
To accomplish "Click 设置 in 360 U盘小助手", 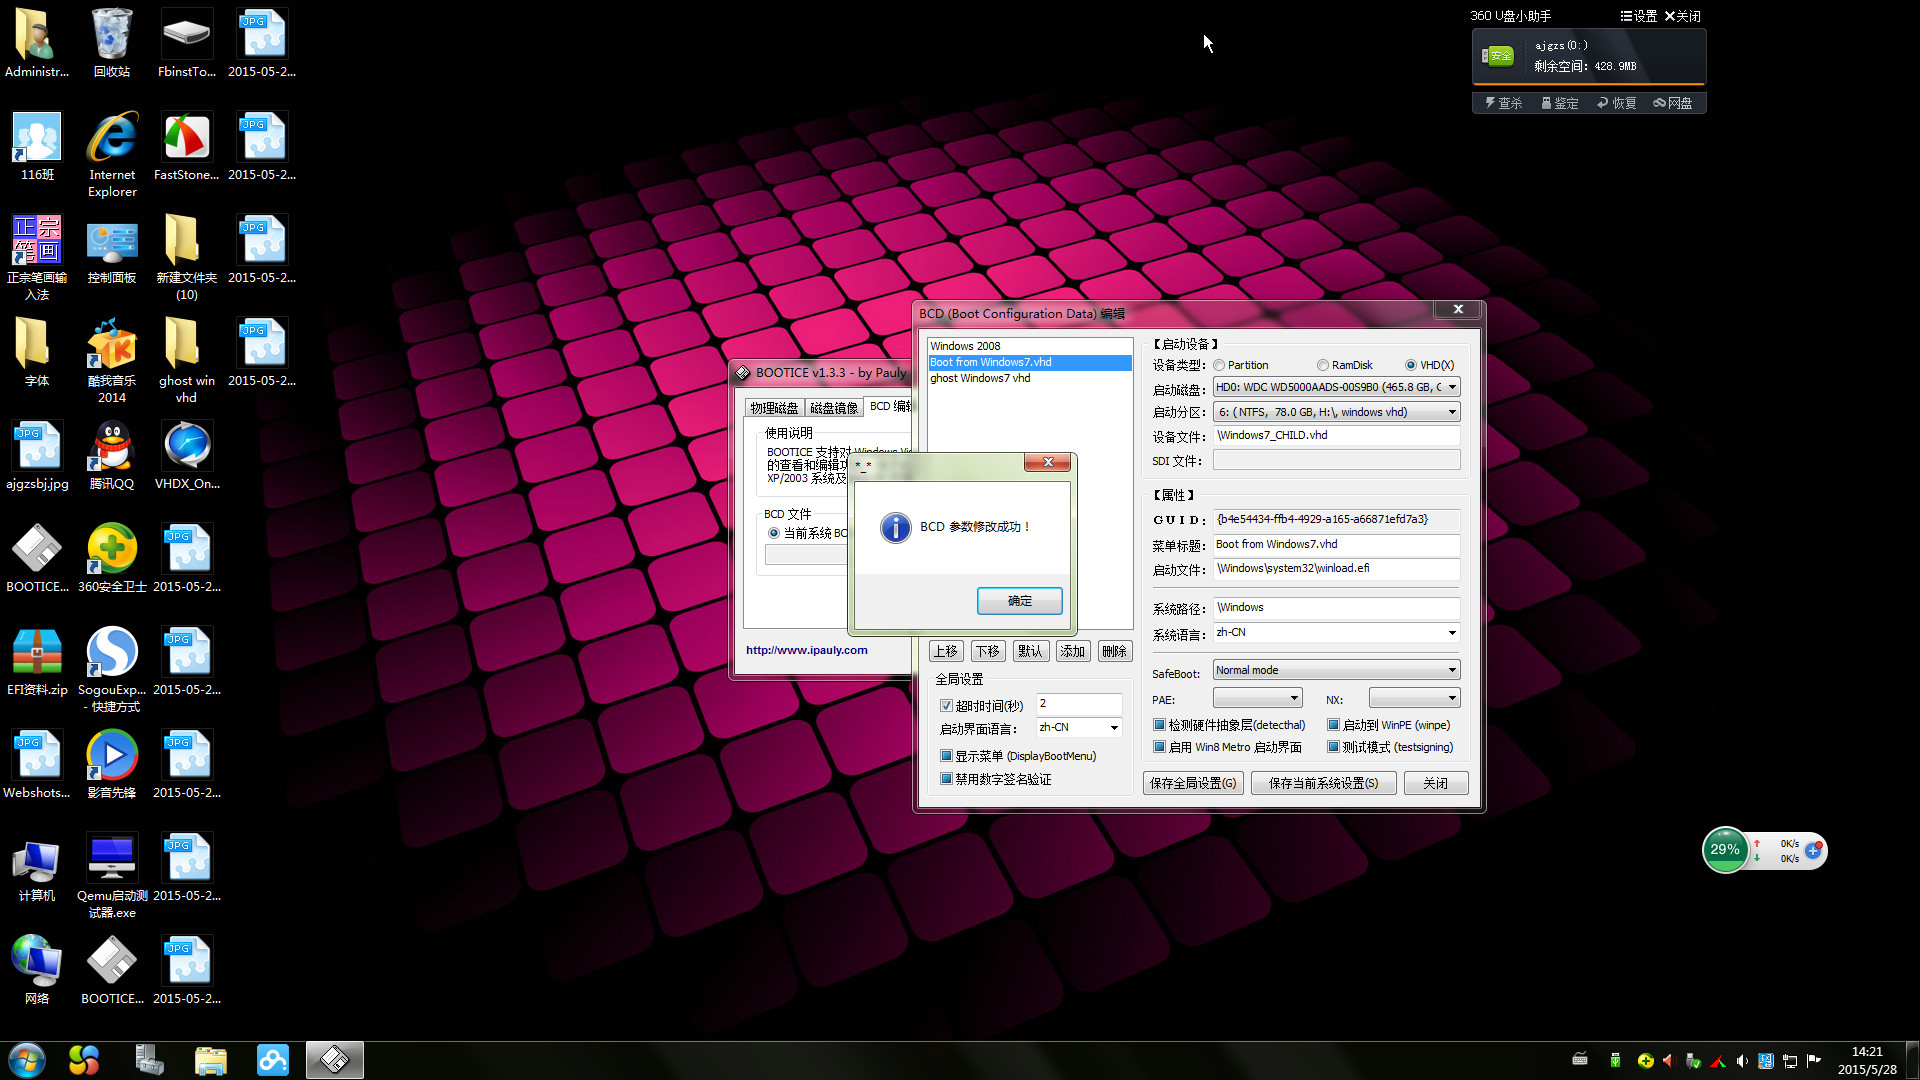I will coord(1639,16).
